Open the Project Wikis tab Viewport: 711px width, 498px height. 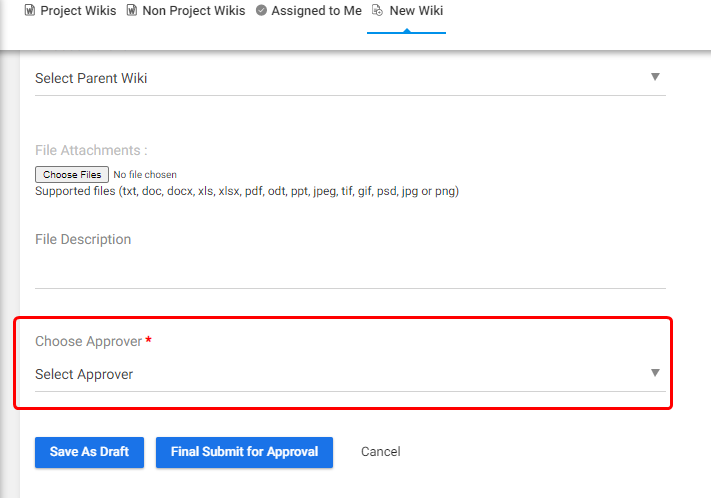70,10
